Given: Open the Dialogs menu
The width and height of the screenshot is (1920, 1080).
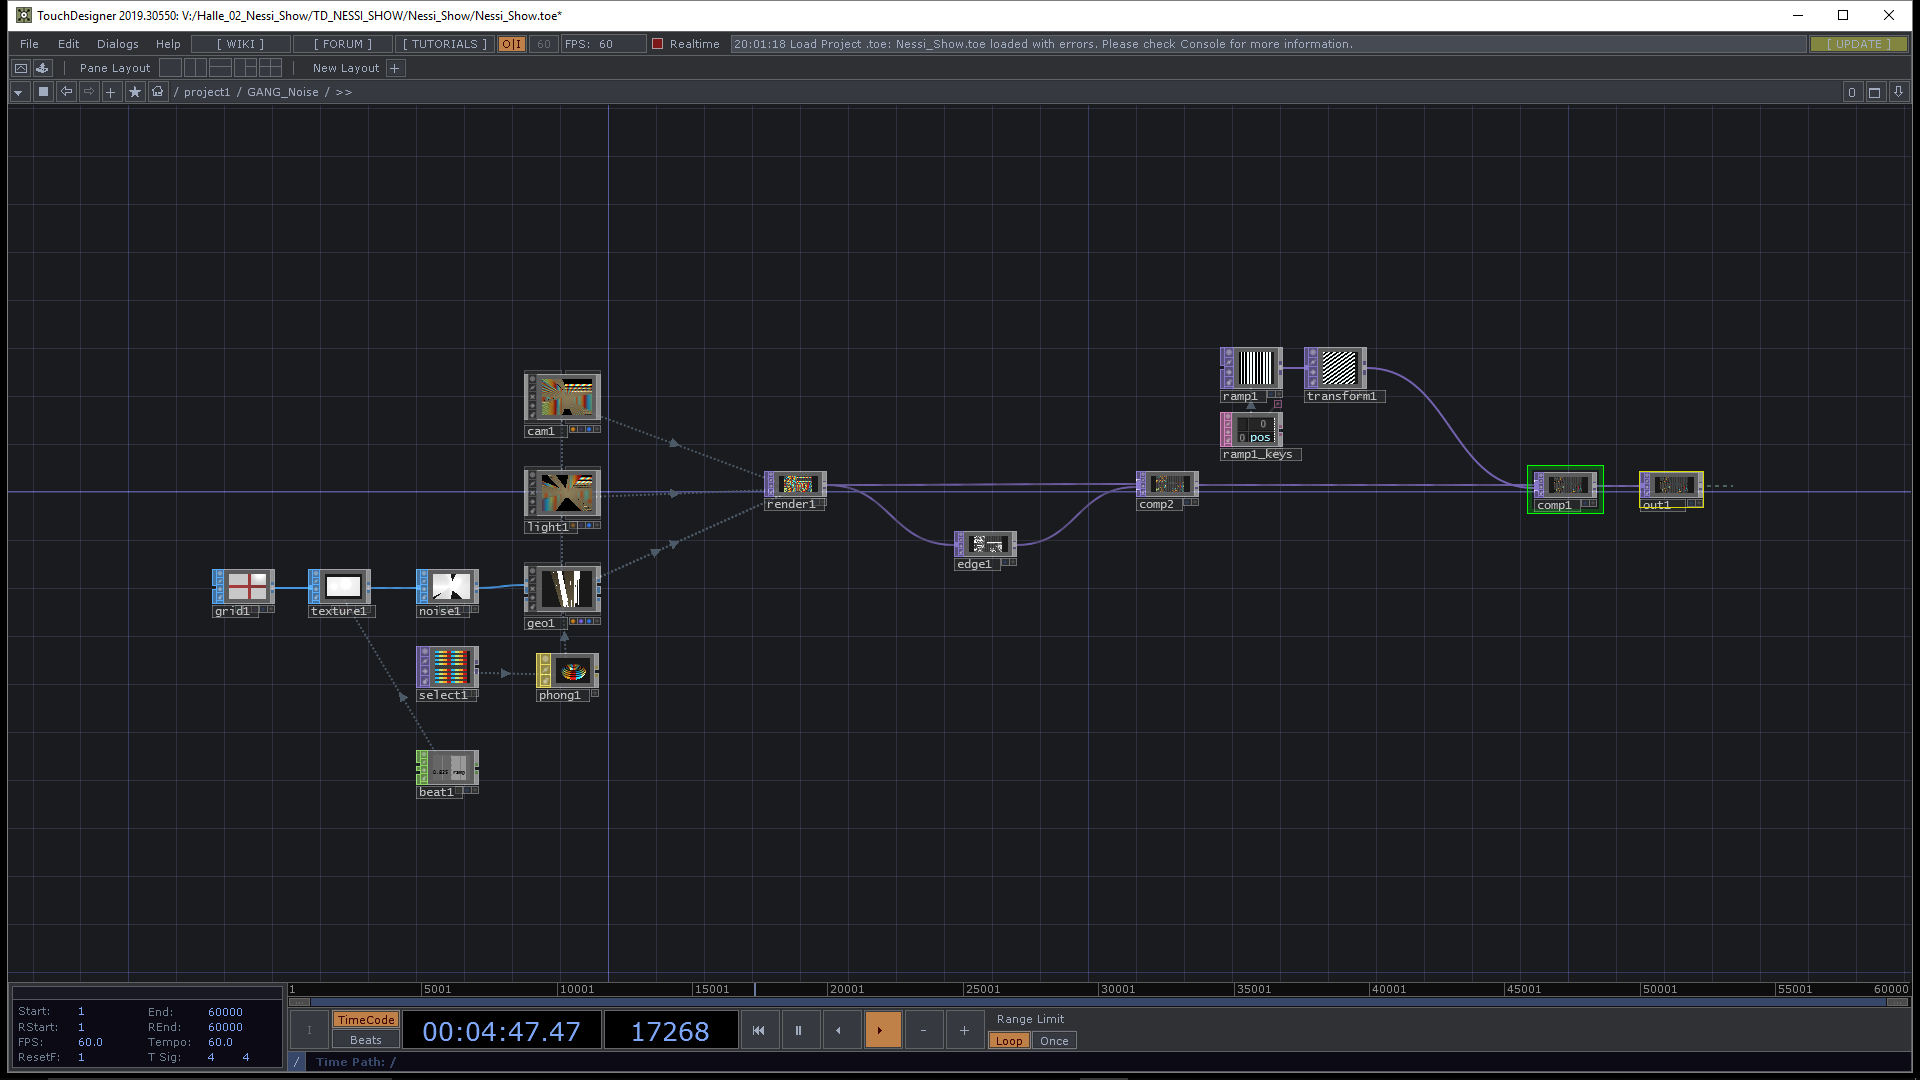Looking at the screenshot, I should (x=117, y=44).
